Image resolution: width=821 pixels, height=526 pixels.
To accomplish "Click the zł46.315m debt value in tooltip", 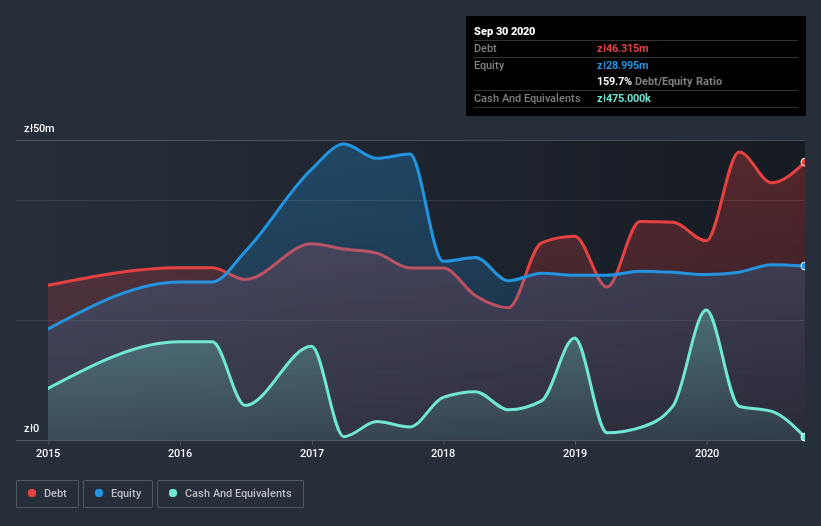I will [x=623, y=48].
